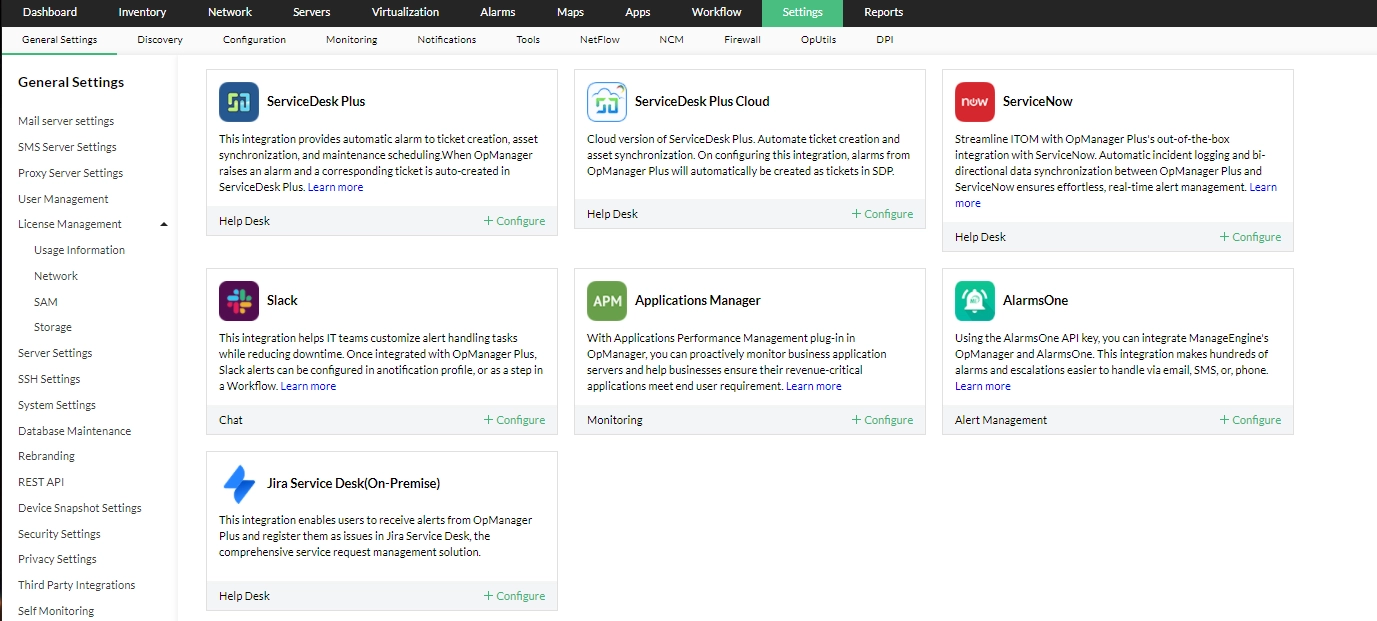Open the Apps top menu
This screenshot has height=621, width=1377.
(638, 12)
